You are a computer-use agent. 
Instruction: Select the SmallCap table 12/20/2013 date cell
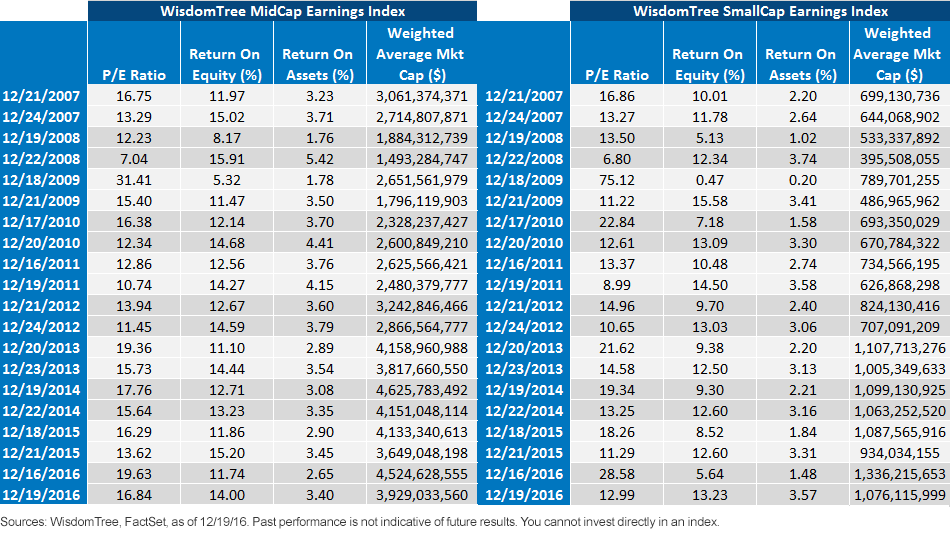click(524, 348)
